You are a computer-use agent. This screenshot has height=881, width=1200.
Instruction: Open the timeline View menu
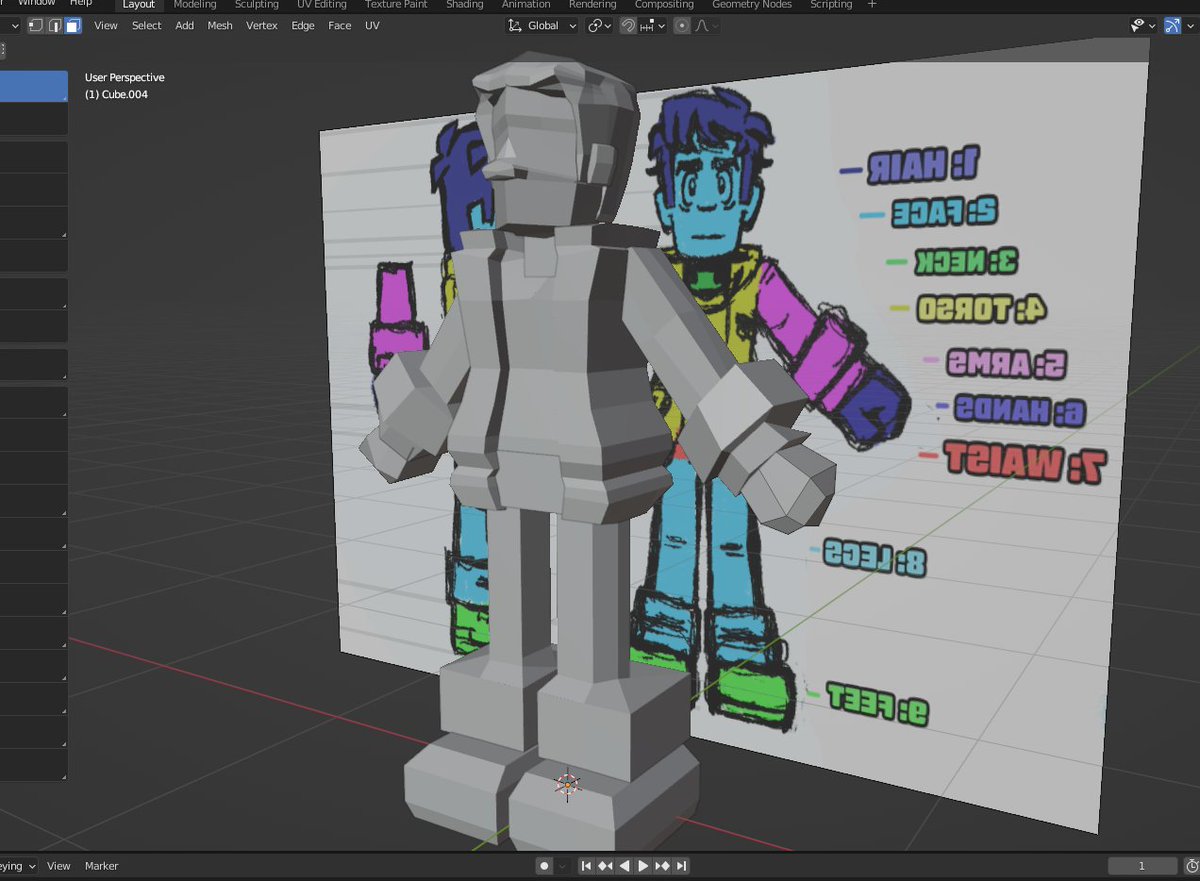coord(59,866)
